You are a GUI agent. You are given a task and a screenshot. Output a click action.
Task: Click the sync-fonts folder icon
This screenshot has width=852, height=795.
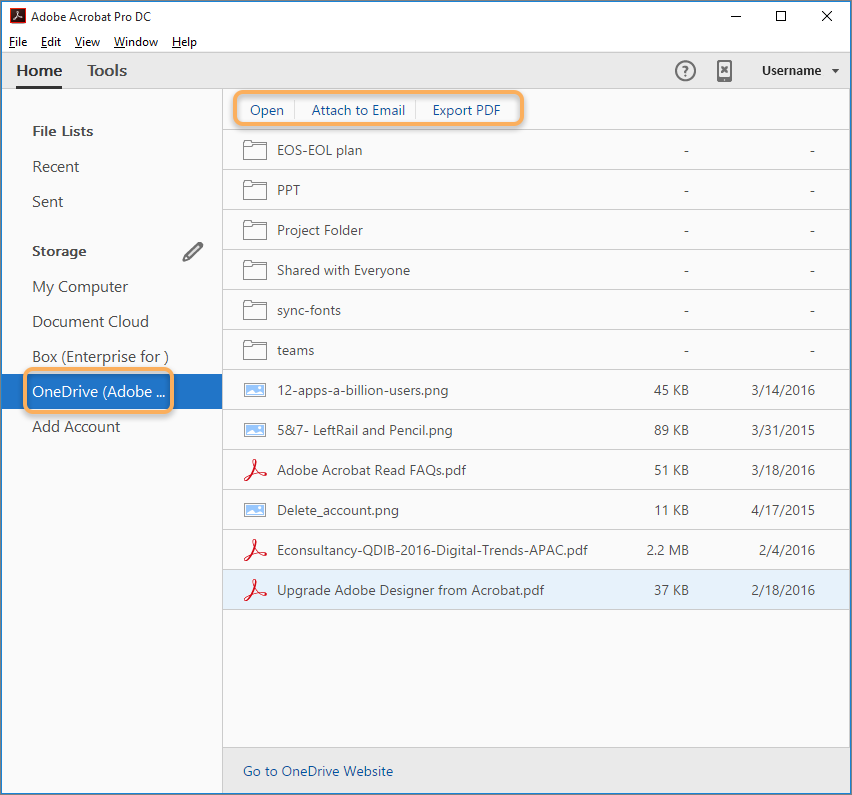255,310
